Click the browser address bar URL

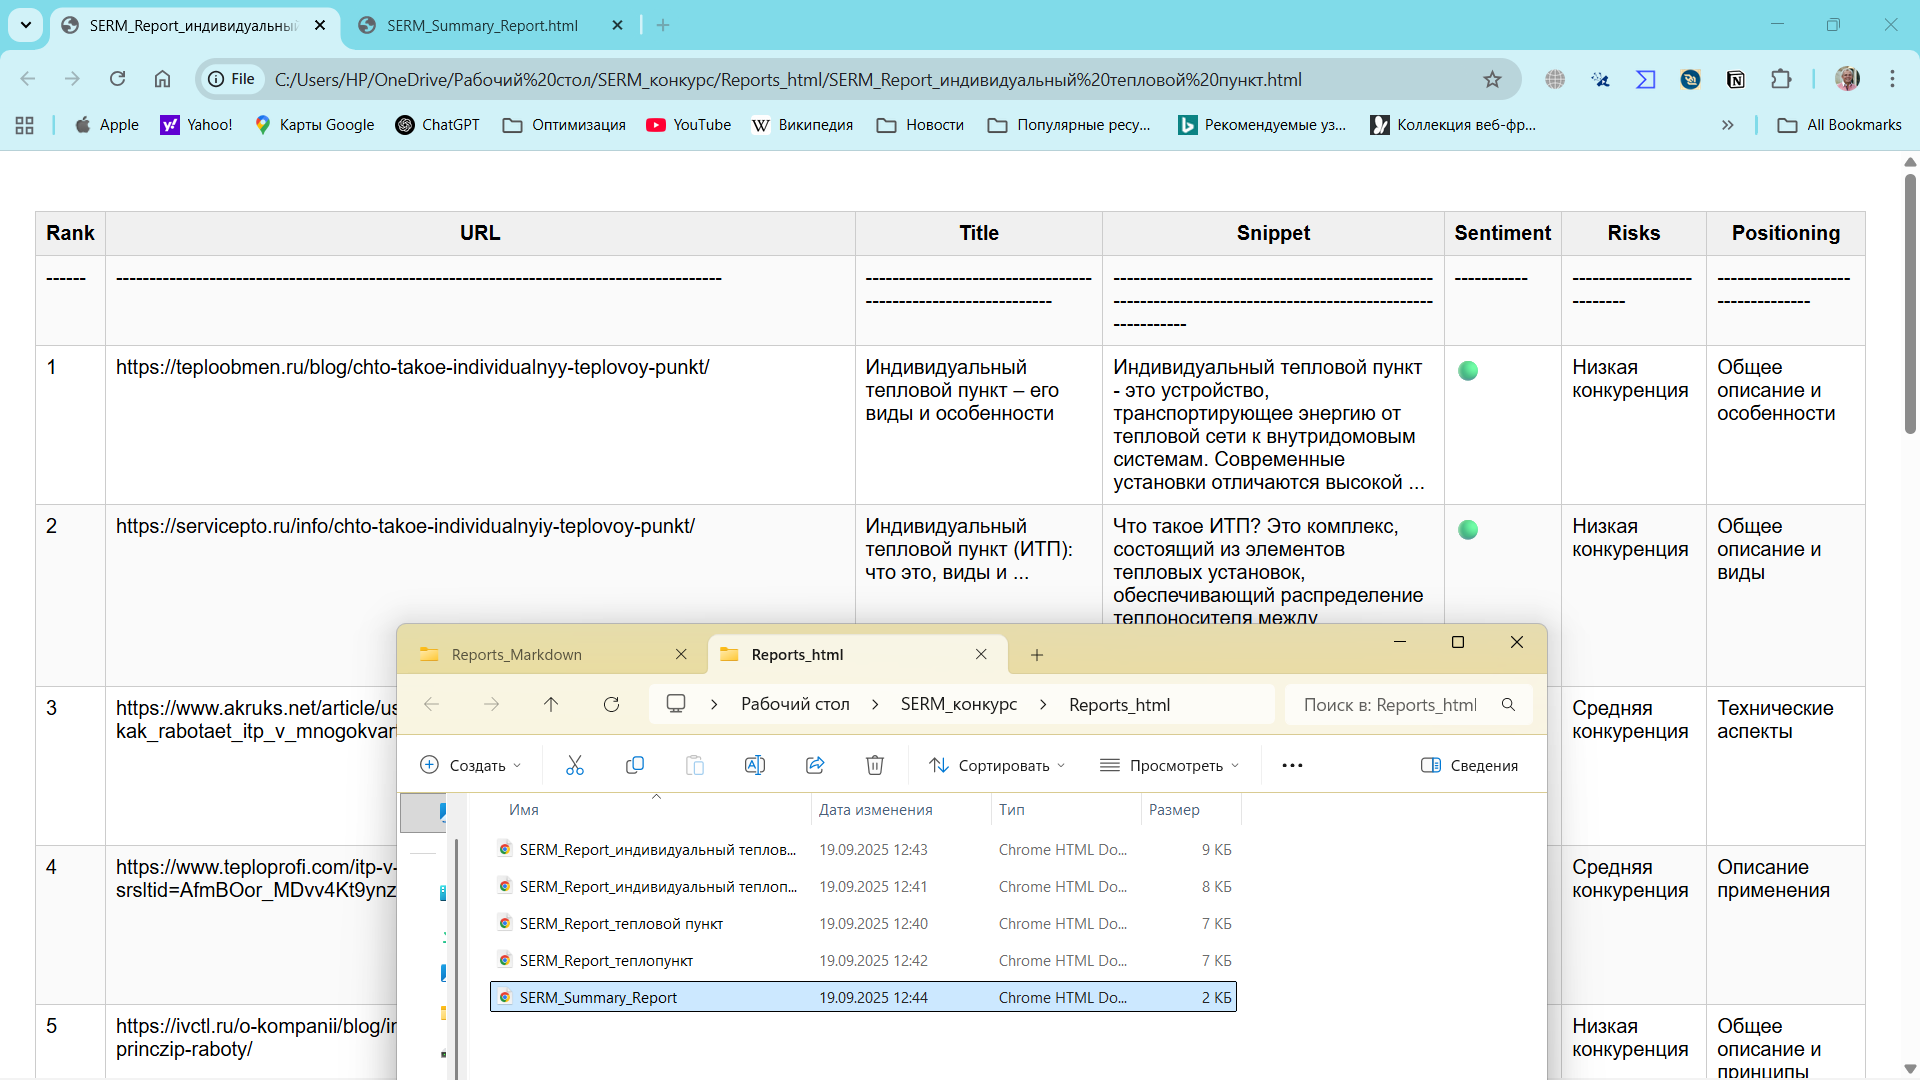coord(788,79)
